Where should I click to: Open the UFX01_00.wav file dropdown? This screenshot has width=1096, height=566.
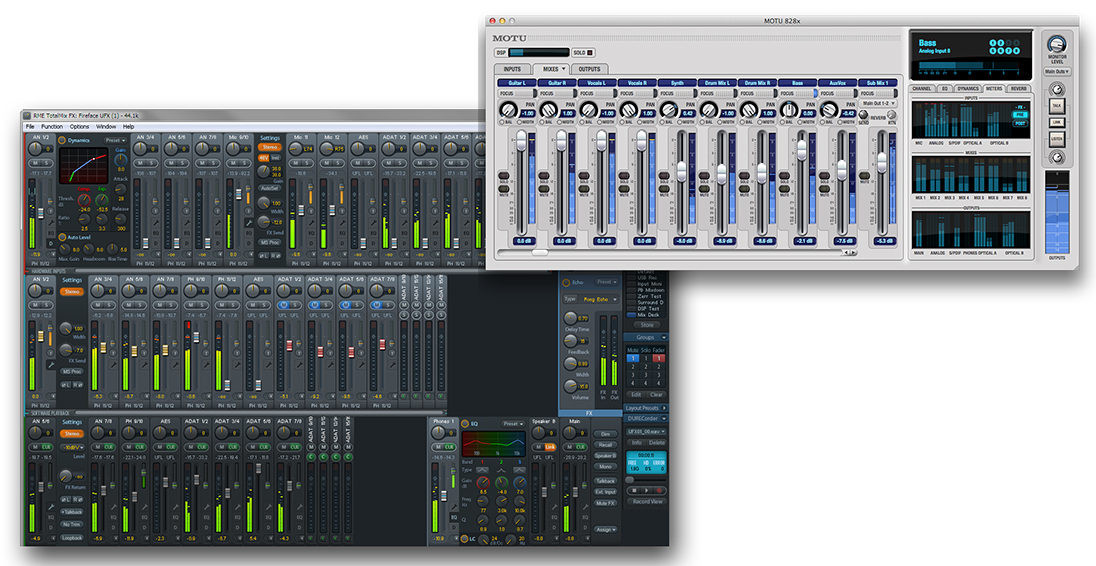click(x=645, y=432)
